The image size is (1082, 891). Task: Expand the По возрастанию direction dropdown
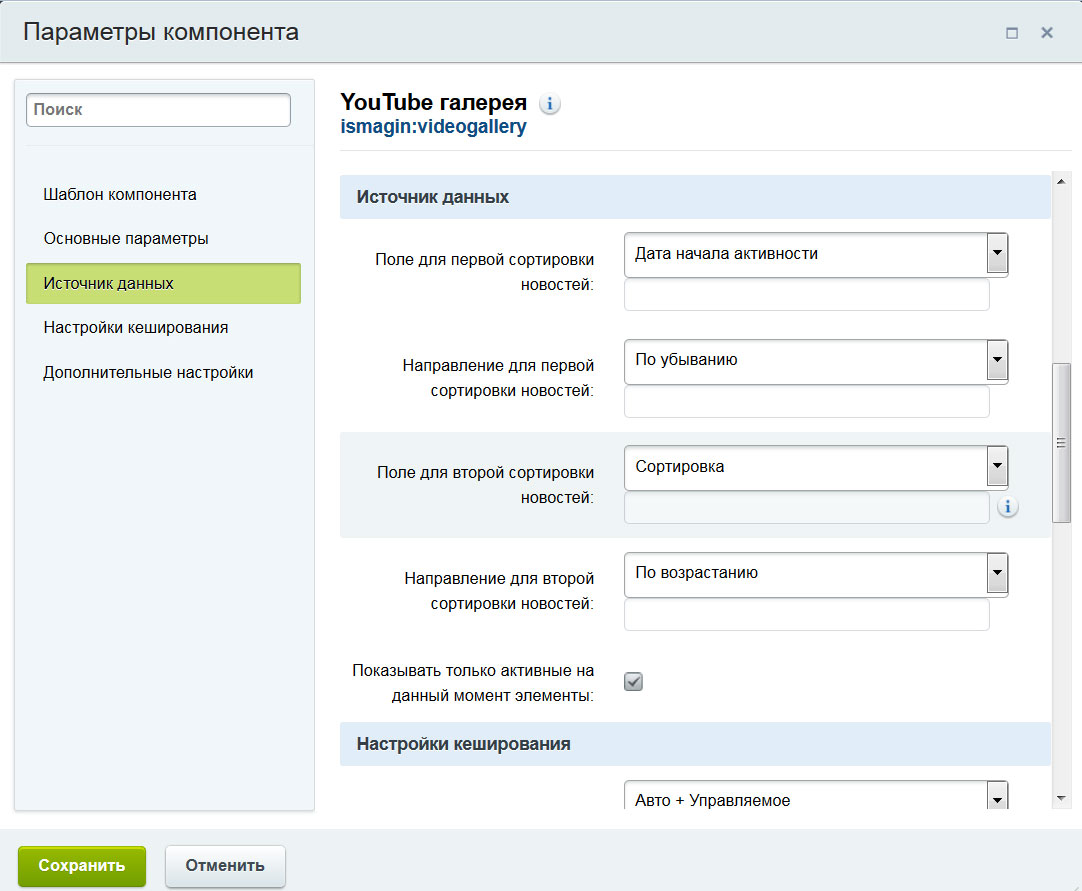coord(815,574)
